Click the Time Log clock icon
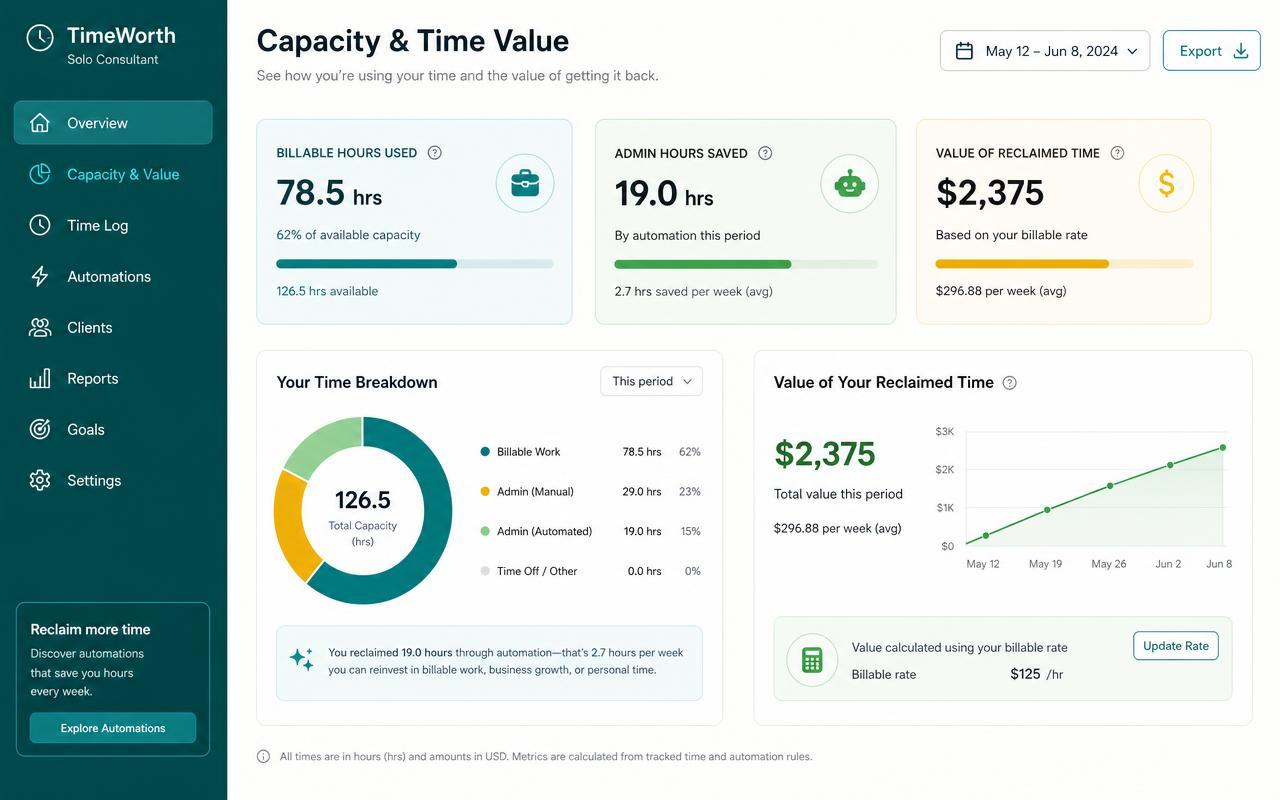This screenshot has height=800, width=1280. click(40, 225)
